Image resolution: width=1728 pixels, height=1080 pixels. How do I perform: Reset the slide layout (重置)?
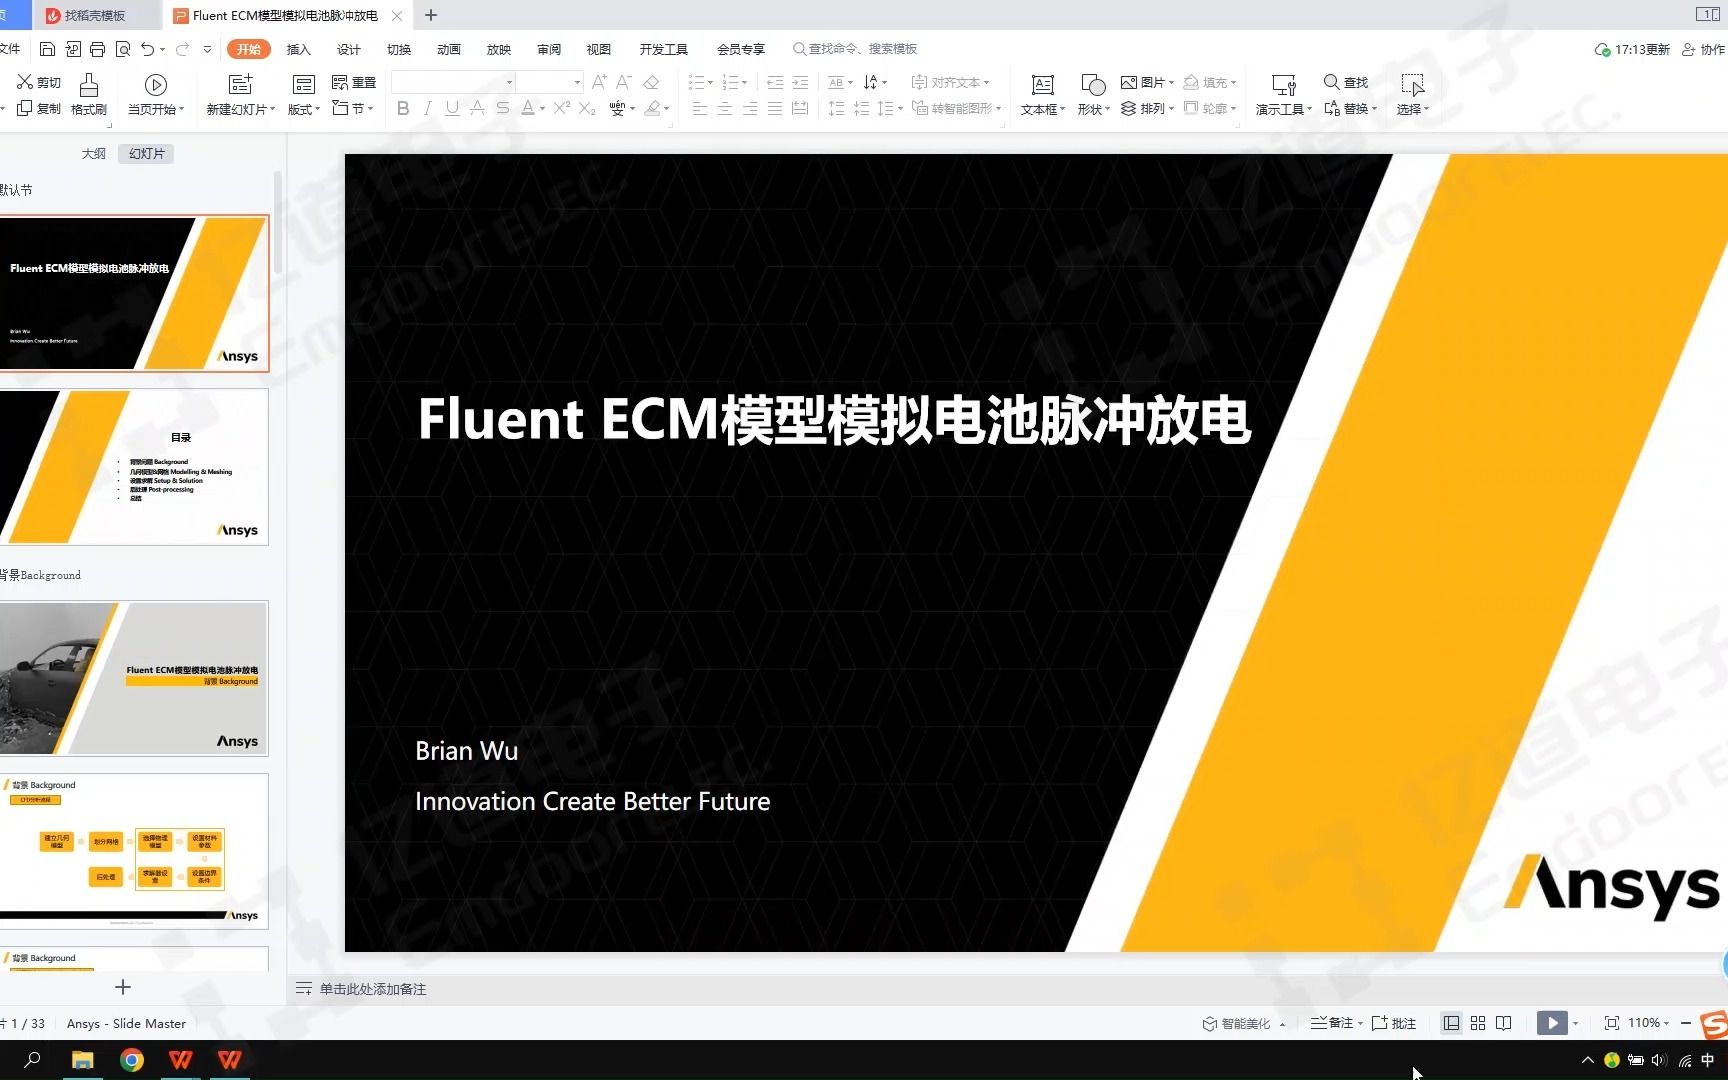353,82
